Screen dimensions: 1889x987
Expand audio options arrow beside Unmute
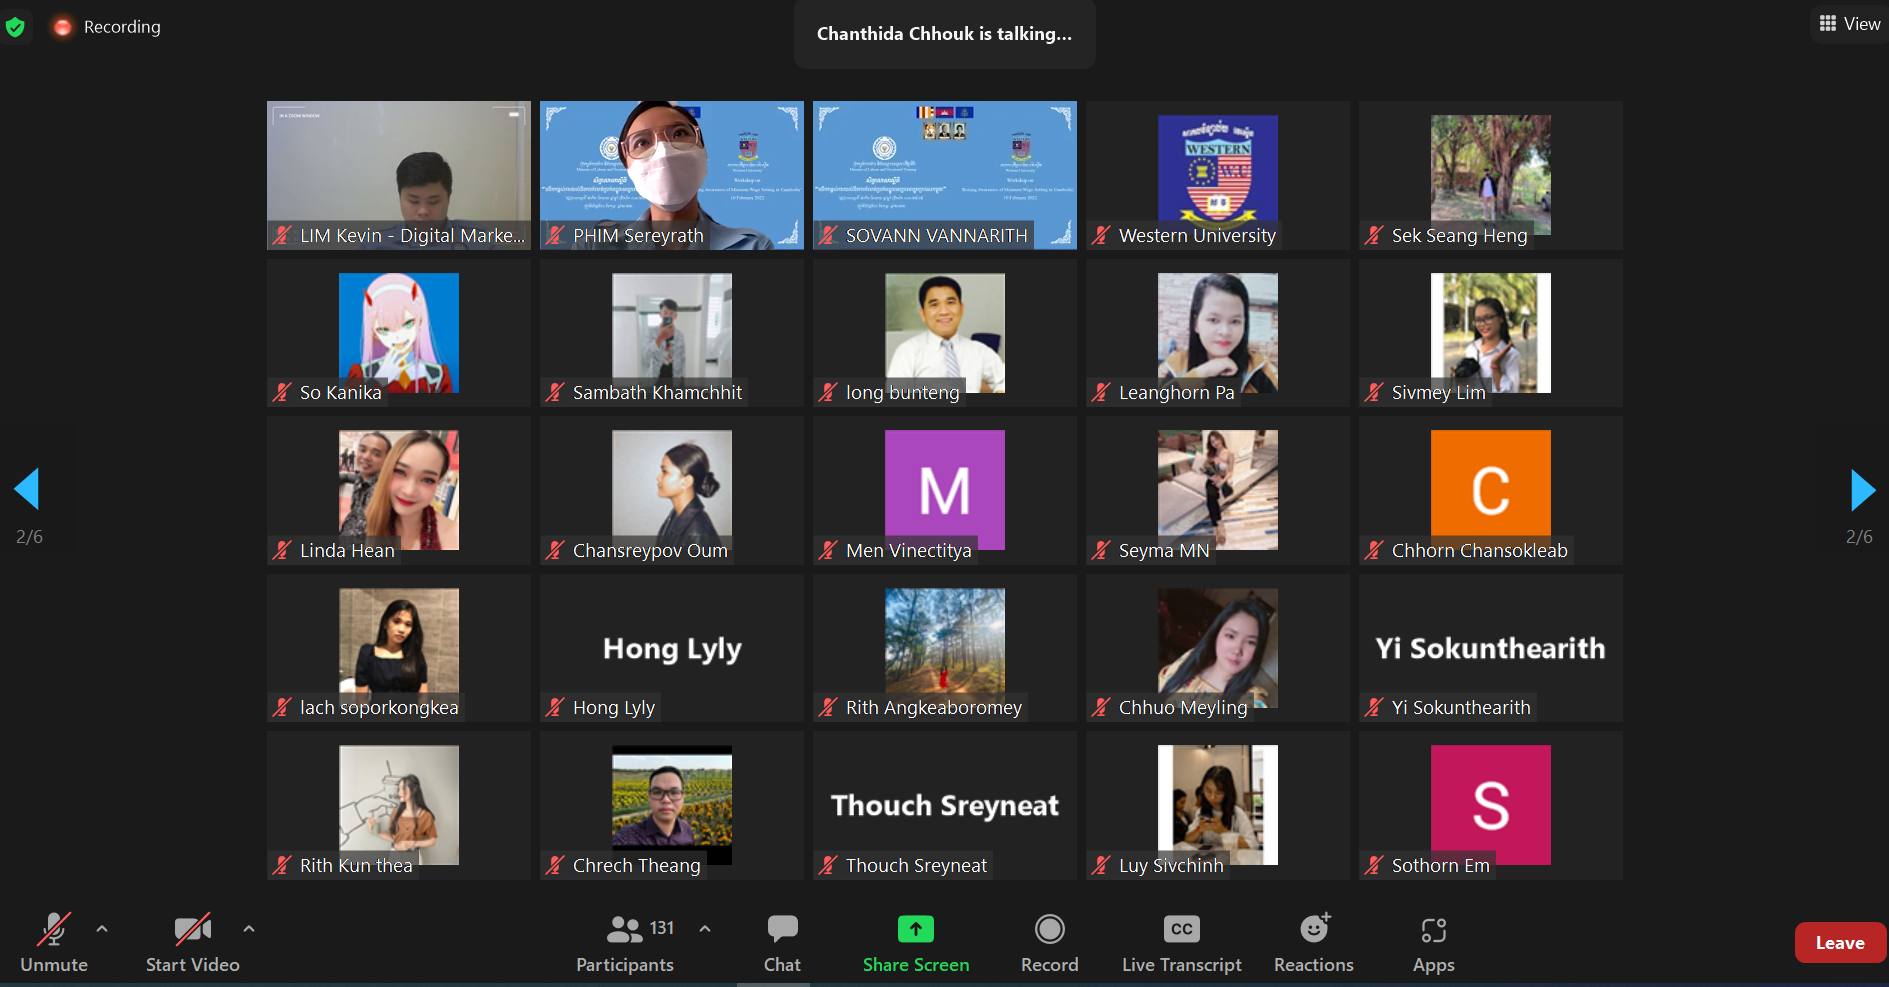102,929
